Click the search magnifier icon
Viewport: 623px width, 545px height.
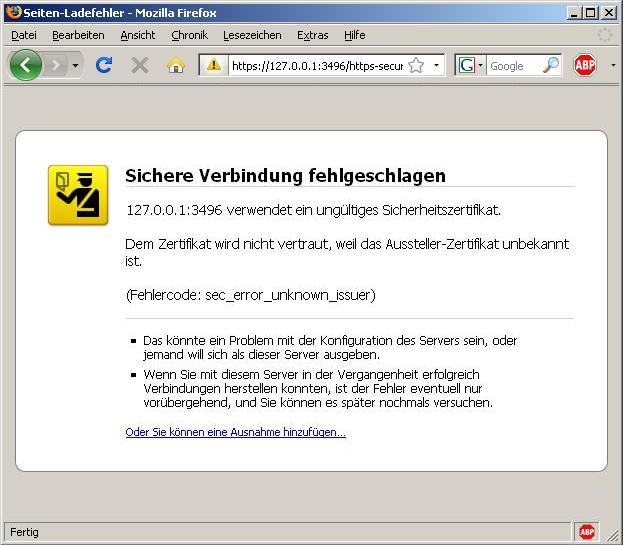point(551,66)
